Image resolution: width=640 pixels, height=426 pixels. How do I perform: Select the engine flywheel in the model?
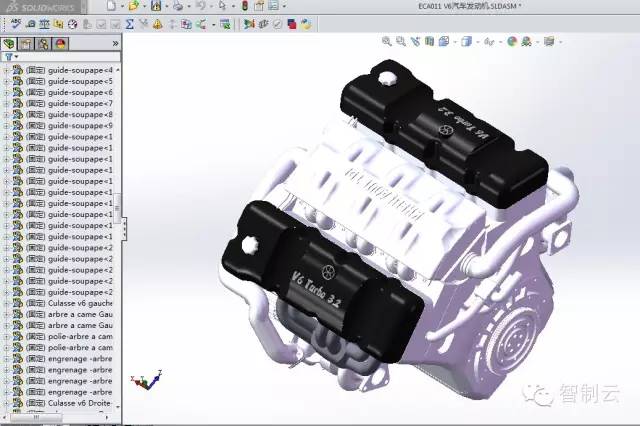[x=511, y=341]
